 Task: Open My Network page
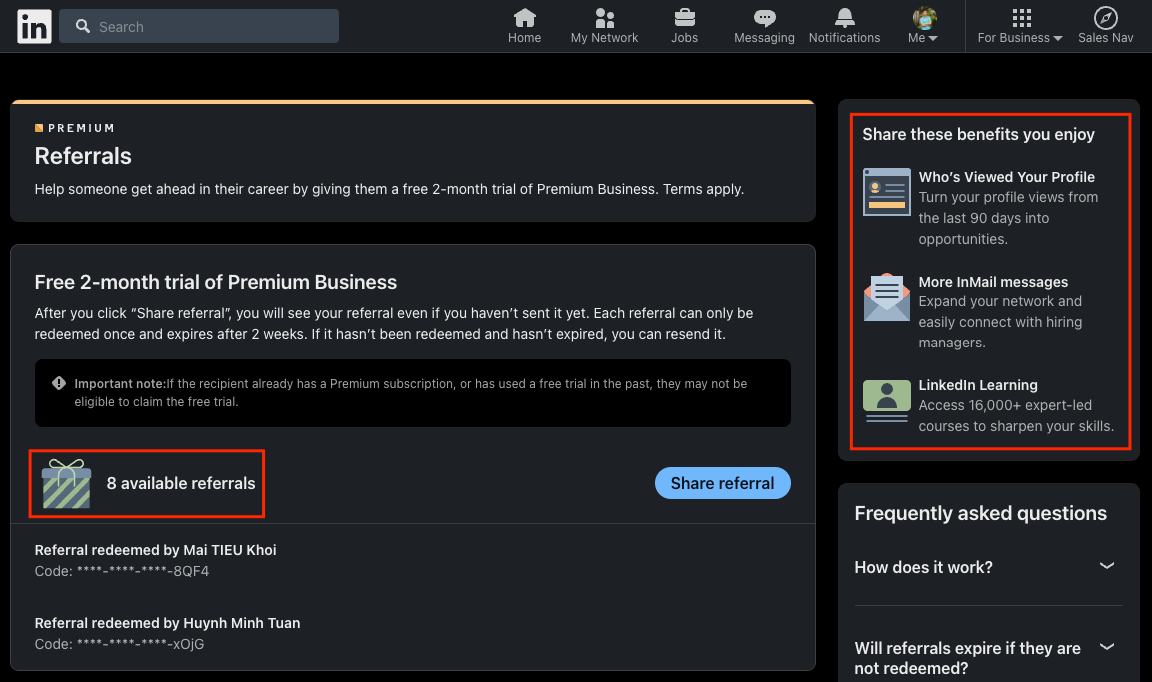tap(604, 26)
